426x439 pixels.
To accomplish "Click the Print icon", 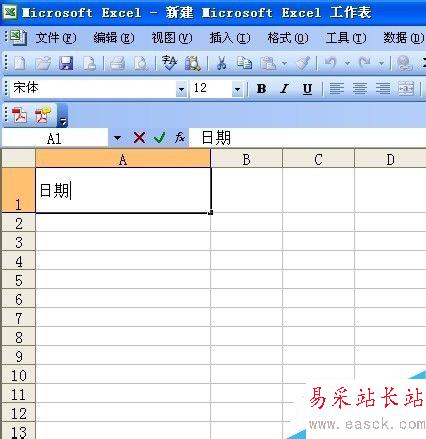I will tap(117, 63).
